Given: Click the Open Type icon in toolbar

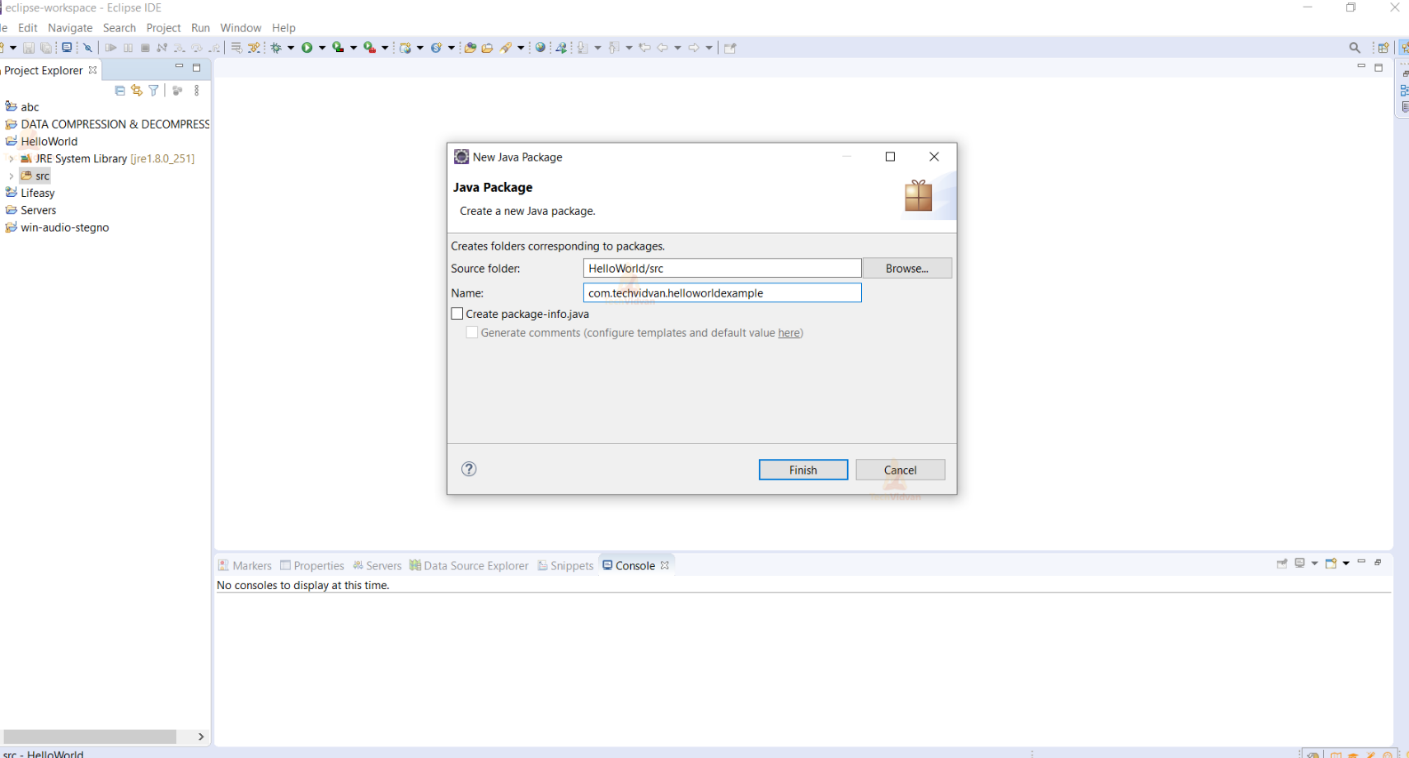Looking at the screenshot, I should [x=470, y=48].
